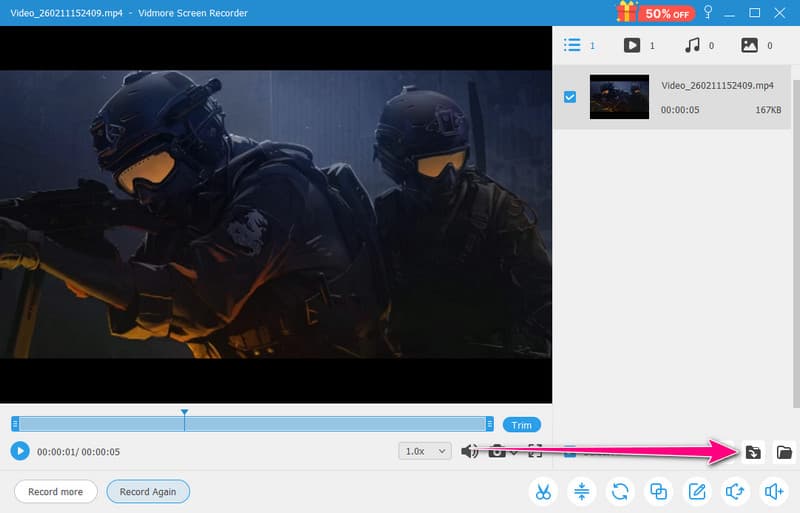Switch to the video recordings tab
This screenshot has width=800, height=513.
(x=632, y=45)
